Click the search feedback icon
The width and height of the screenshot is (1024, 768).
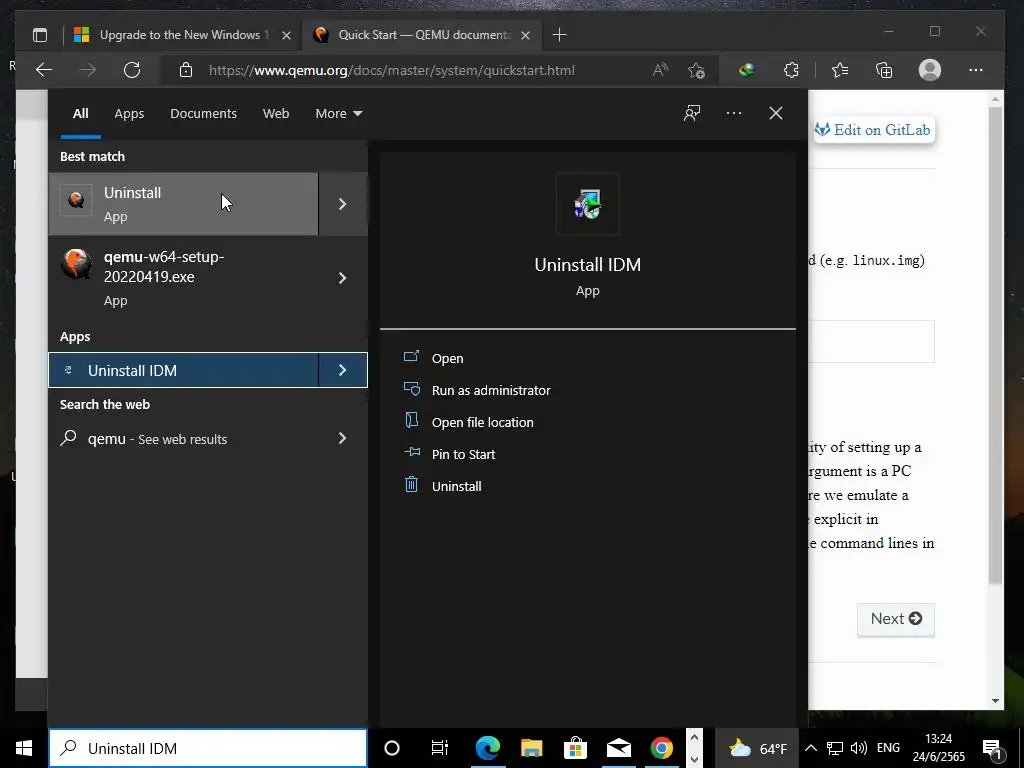(692, 113)
